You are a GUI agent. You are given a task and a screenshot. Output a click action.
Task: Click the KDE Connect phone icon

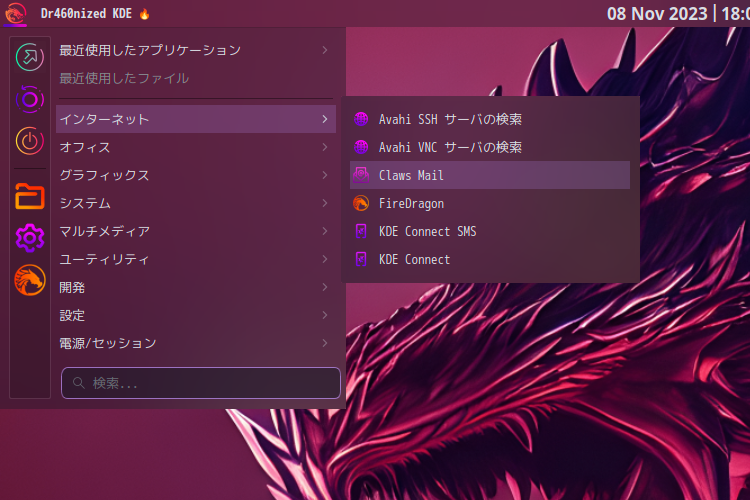pos(361,259)
